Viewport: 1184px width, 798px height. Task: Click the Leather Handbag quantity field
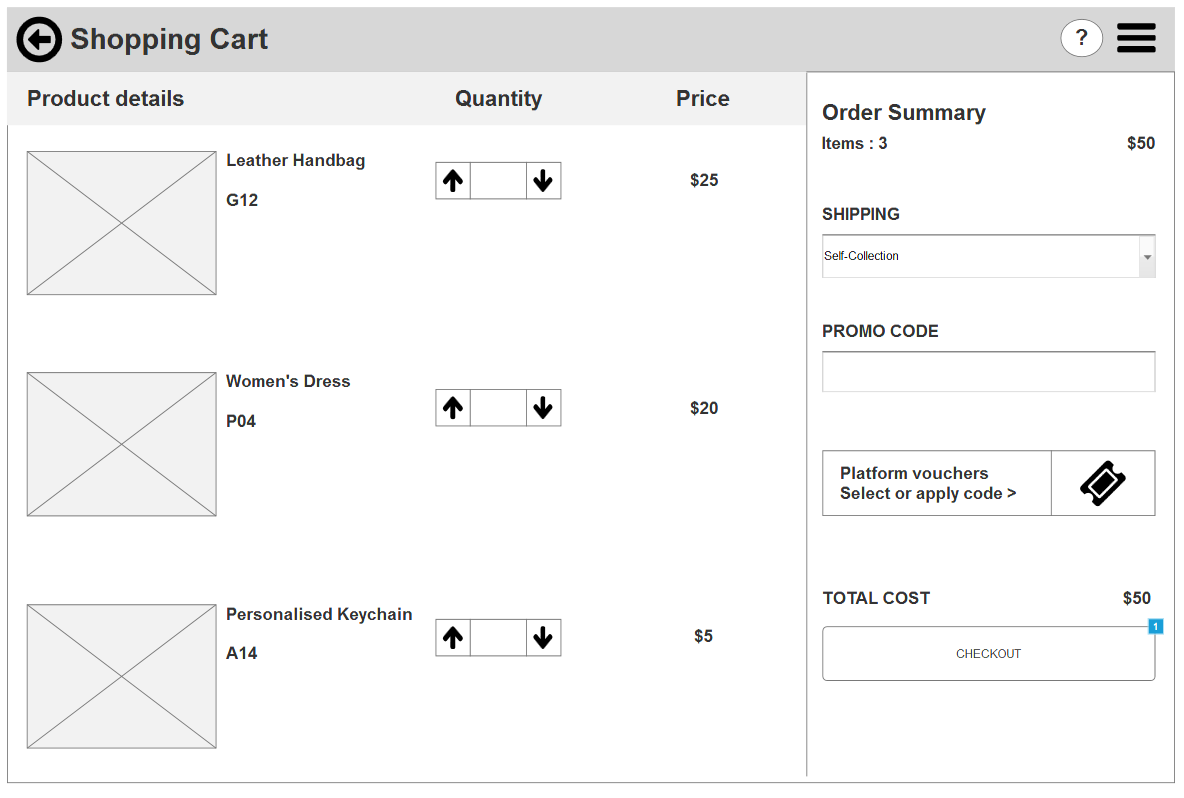[x=498, y=181]
